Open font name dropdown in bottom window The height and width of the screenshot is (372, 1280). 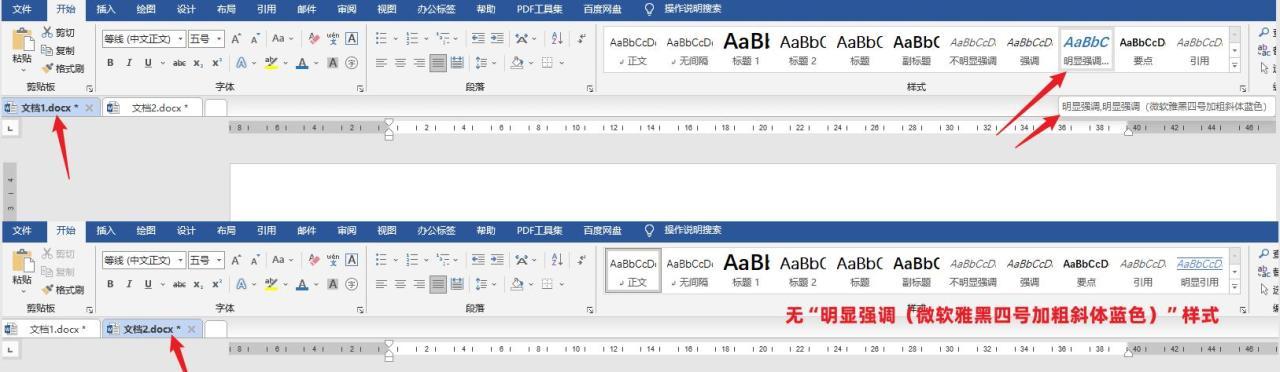(x=180, y=260)
